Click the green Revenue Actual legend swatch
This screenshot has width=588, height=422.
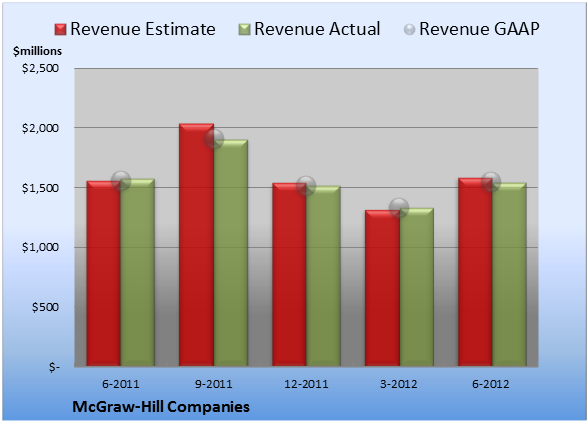244,30
